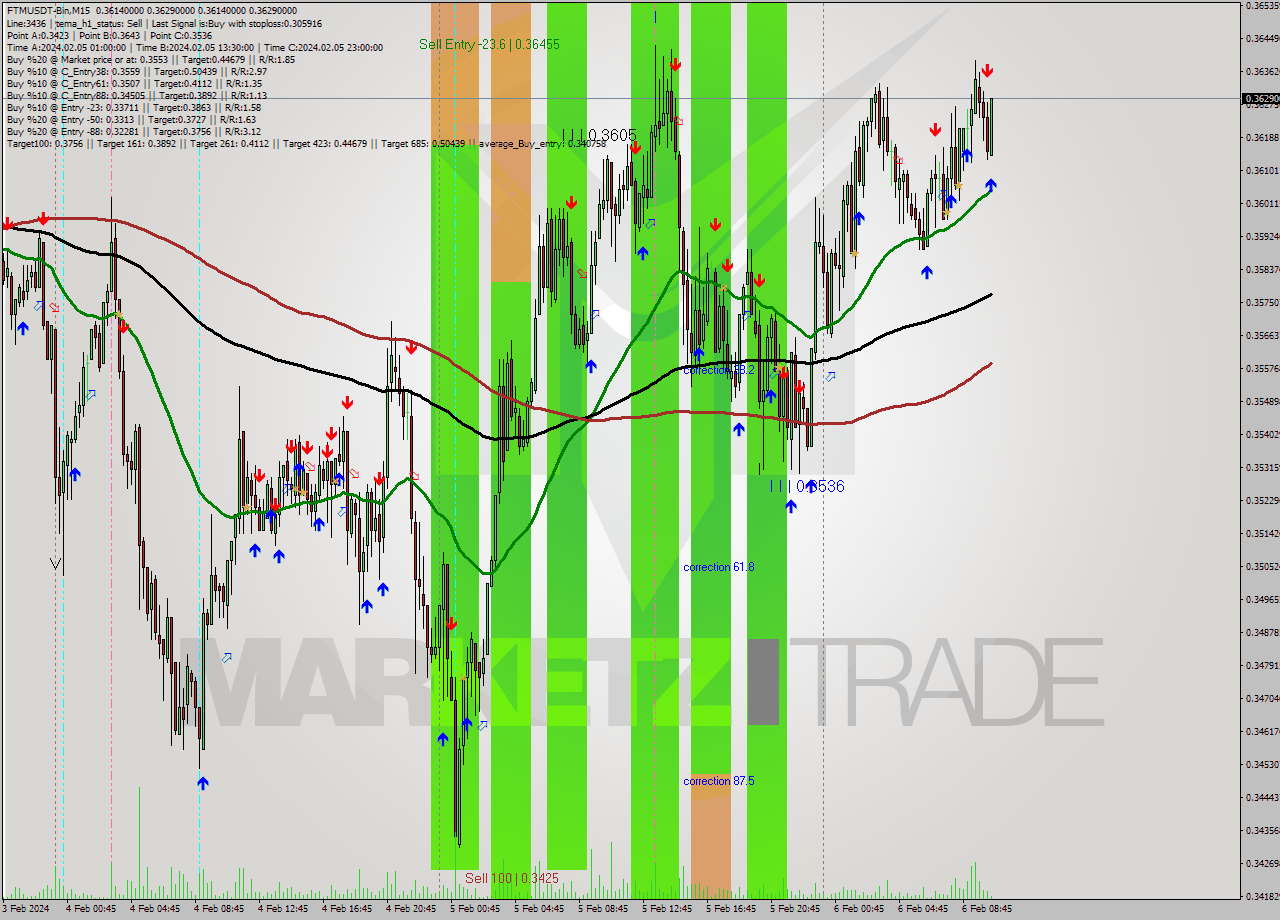Click the 0.35750 price axis label
Image resolution: width=1280 pixels, height=920 pixels.
(x=1263, y=302)
